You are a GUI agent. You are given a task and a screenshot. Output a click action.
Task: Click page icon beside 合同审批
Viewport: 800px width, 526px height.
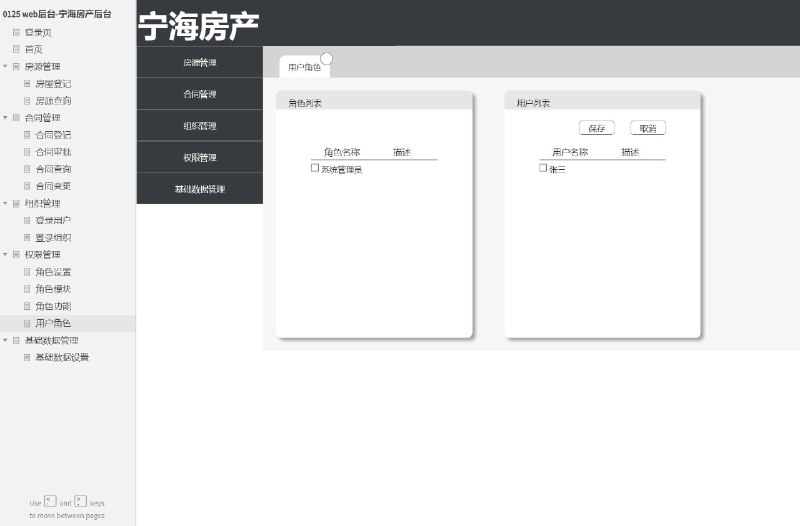[x=27, y=152]
